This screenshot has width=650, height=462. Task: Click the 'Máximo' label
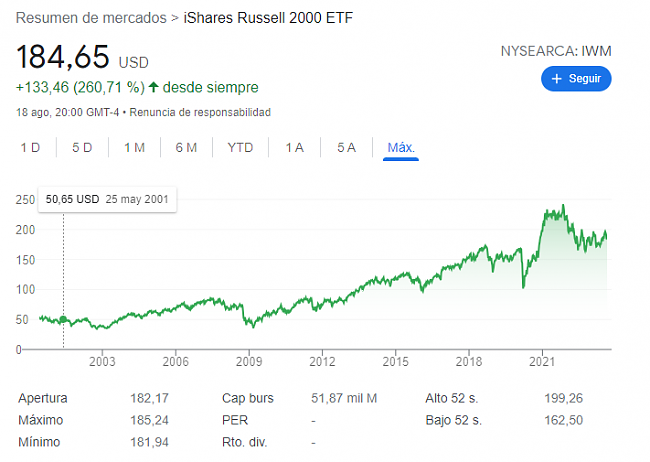(x=41, y=420)
